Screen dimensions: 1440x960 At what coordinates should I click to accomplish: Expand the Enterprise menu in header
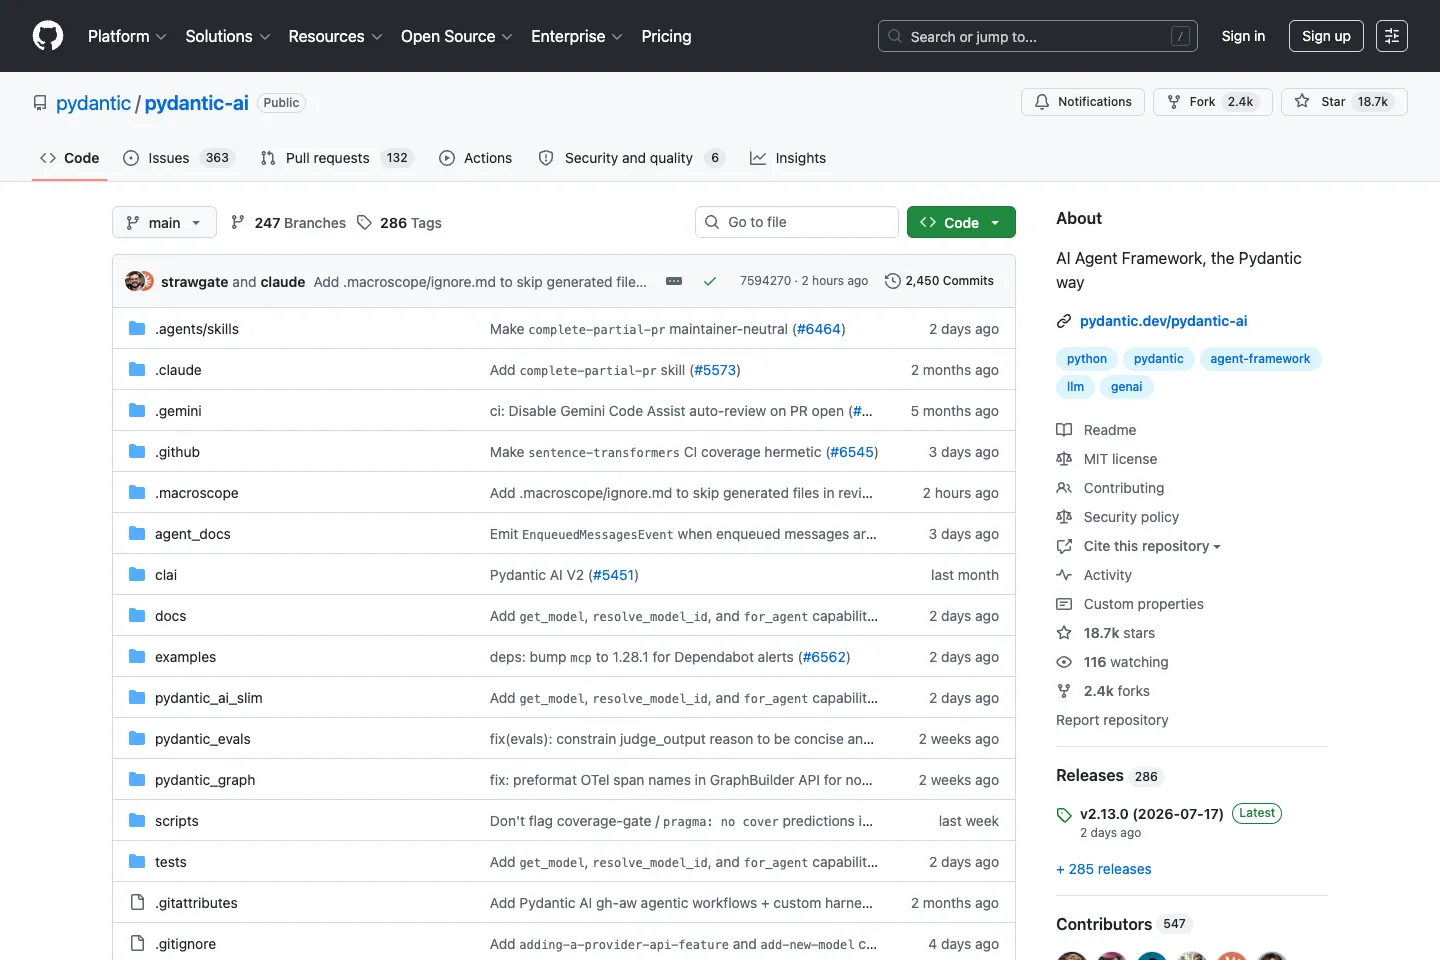click(577, 36)
